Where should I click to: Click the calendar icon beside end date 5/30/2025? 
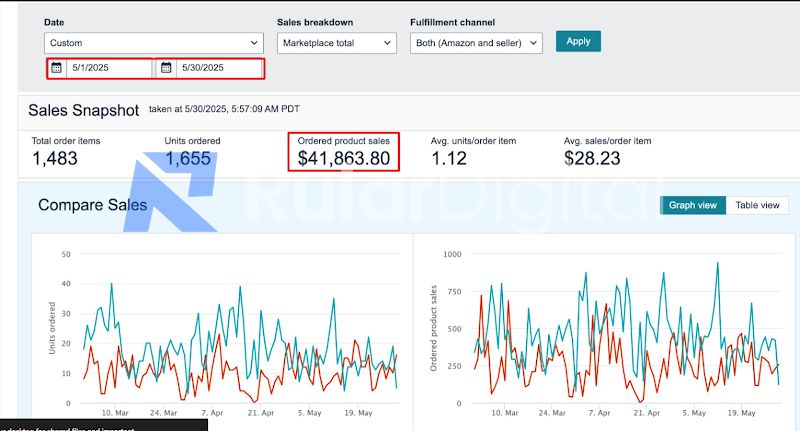[x=166, y=68]
